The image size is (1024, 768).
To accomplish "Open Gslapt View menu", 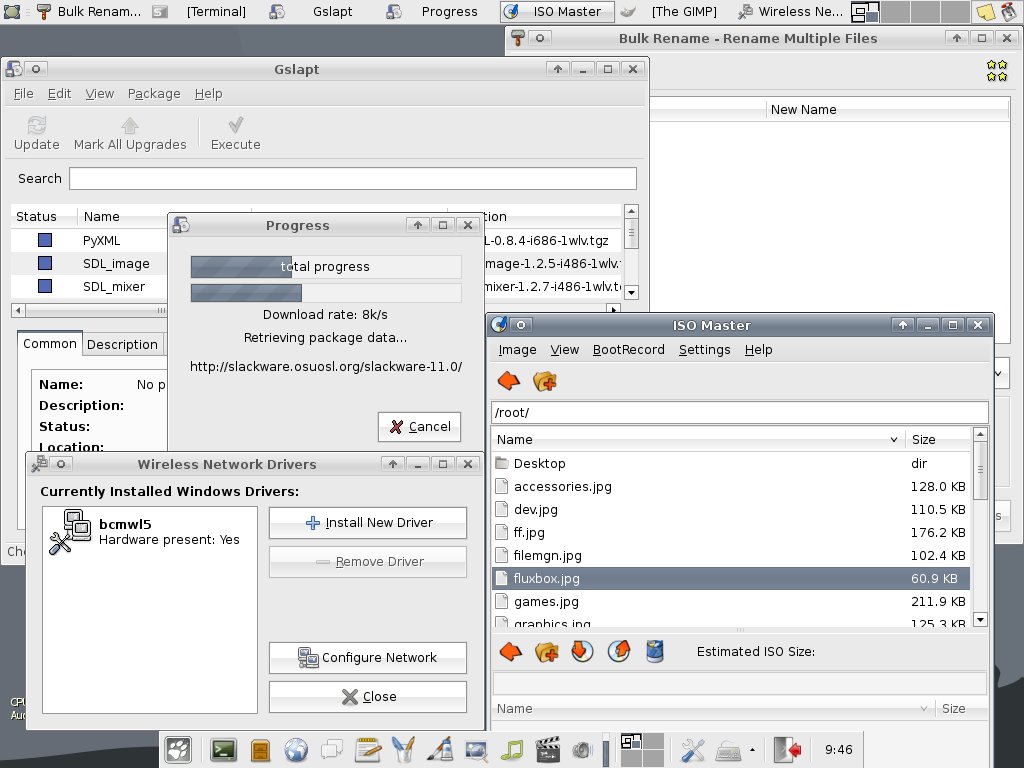I will [99, 93].
